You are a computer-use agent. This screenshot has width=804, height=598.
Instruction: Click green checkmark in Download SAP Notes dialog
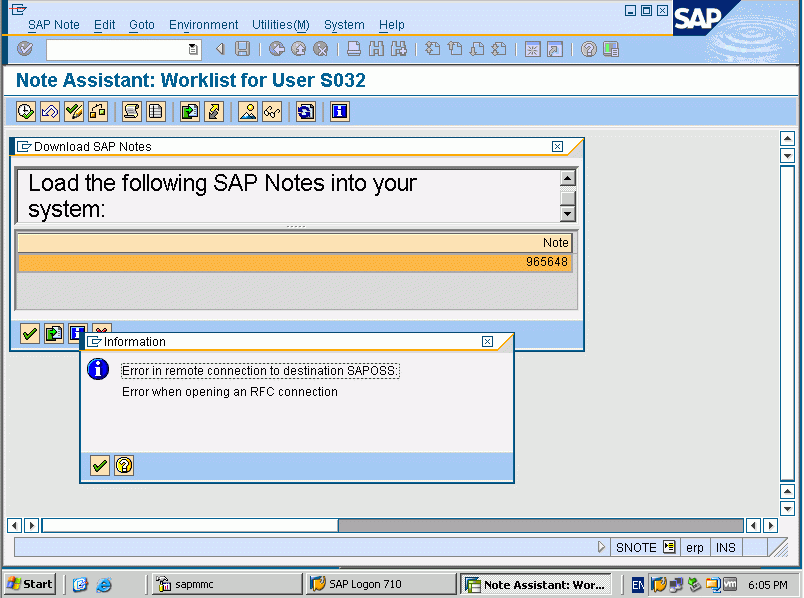click(x=30, y=334)
